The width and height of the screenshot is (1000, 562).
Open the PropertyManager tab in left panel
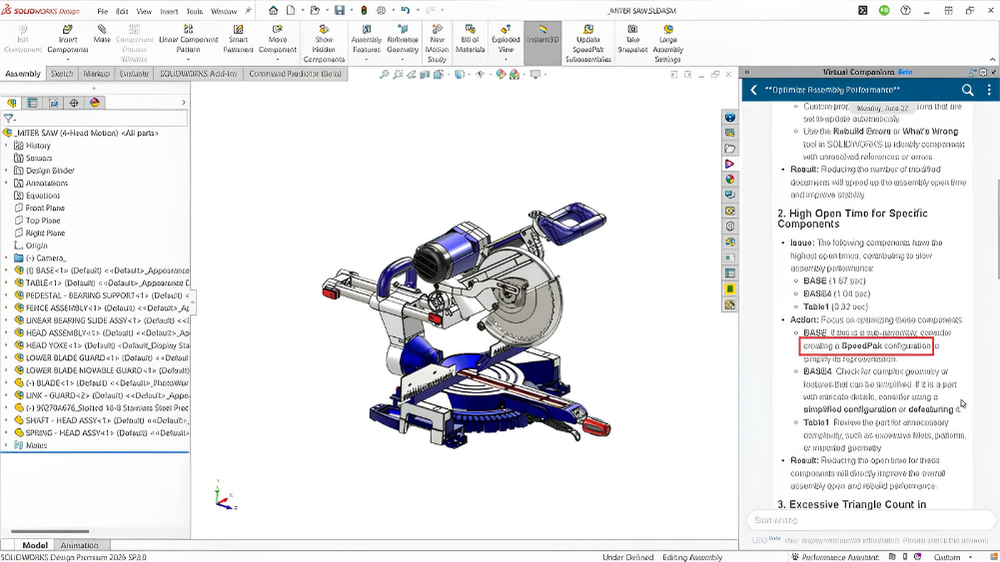[33, 103]
